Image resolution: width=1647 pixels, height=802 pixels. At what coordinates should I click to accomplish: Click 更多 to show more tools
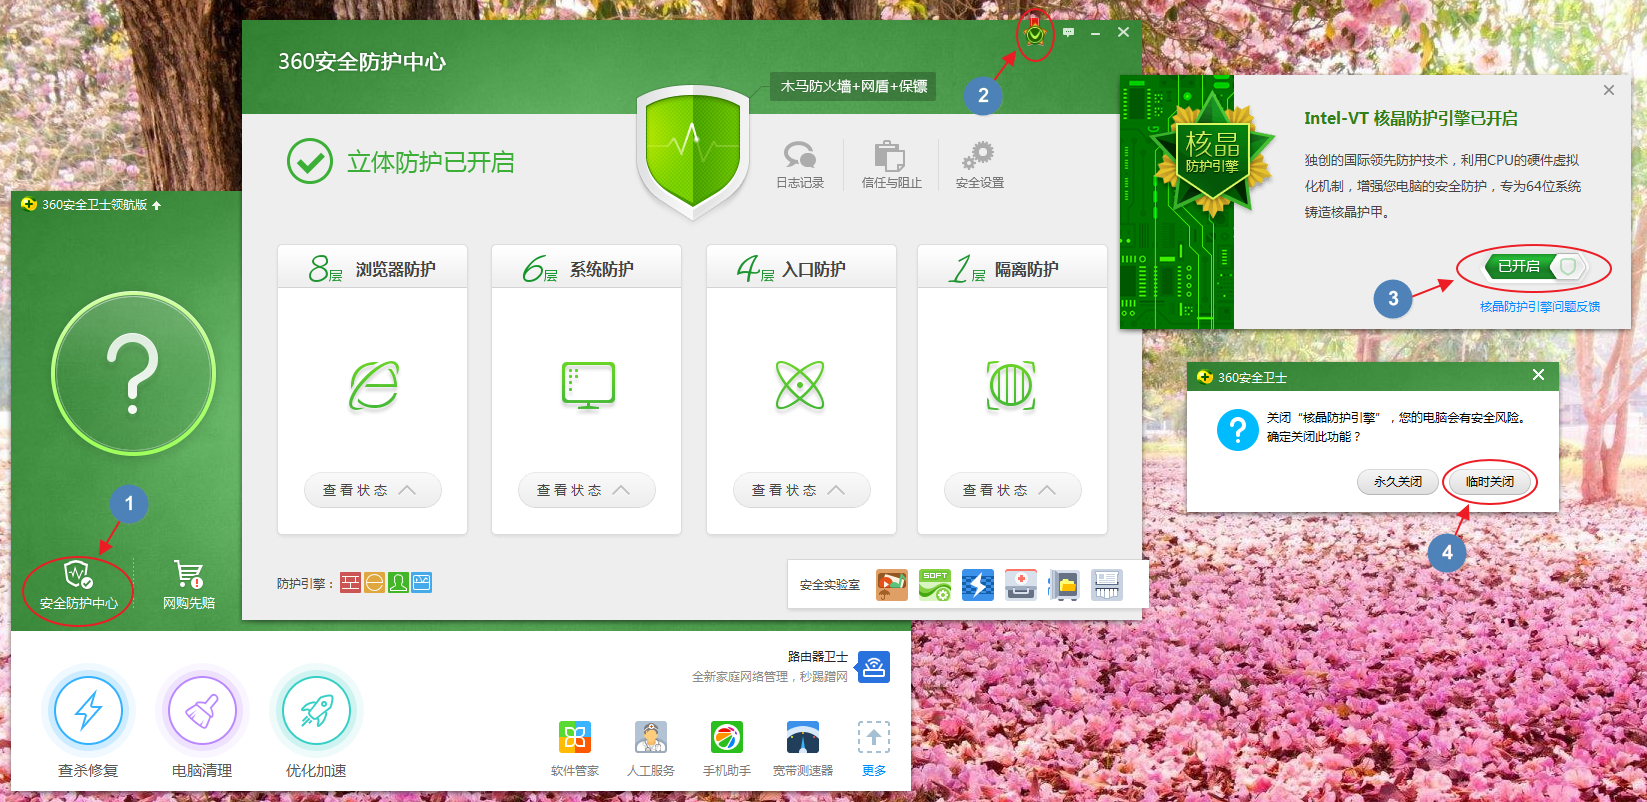873,747
